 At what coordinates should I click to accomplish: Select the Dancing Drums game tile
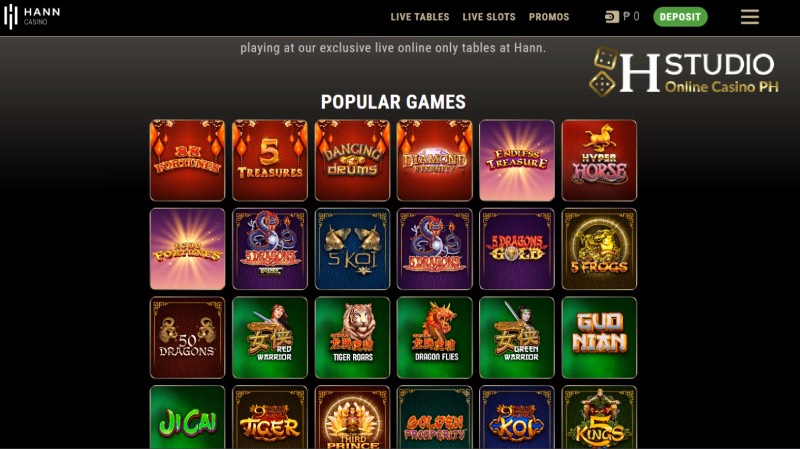click(x=352, y=160)
